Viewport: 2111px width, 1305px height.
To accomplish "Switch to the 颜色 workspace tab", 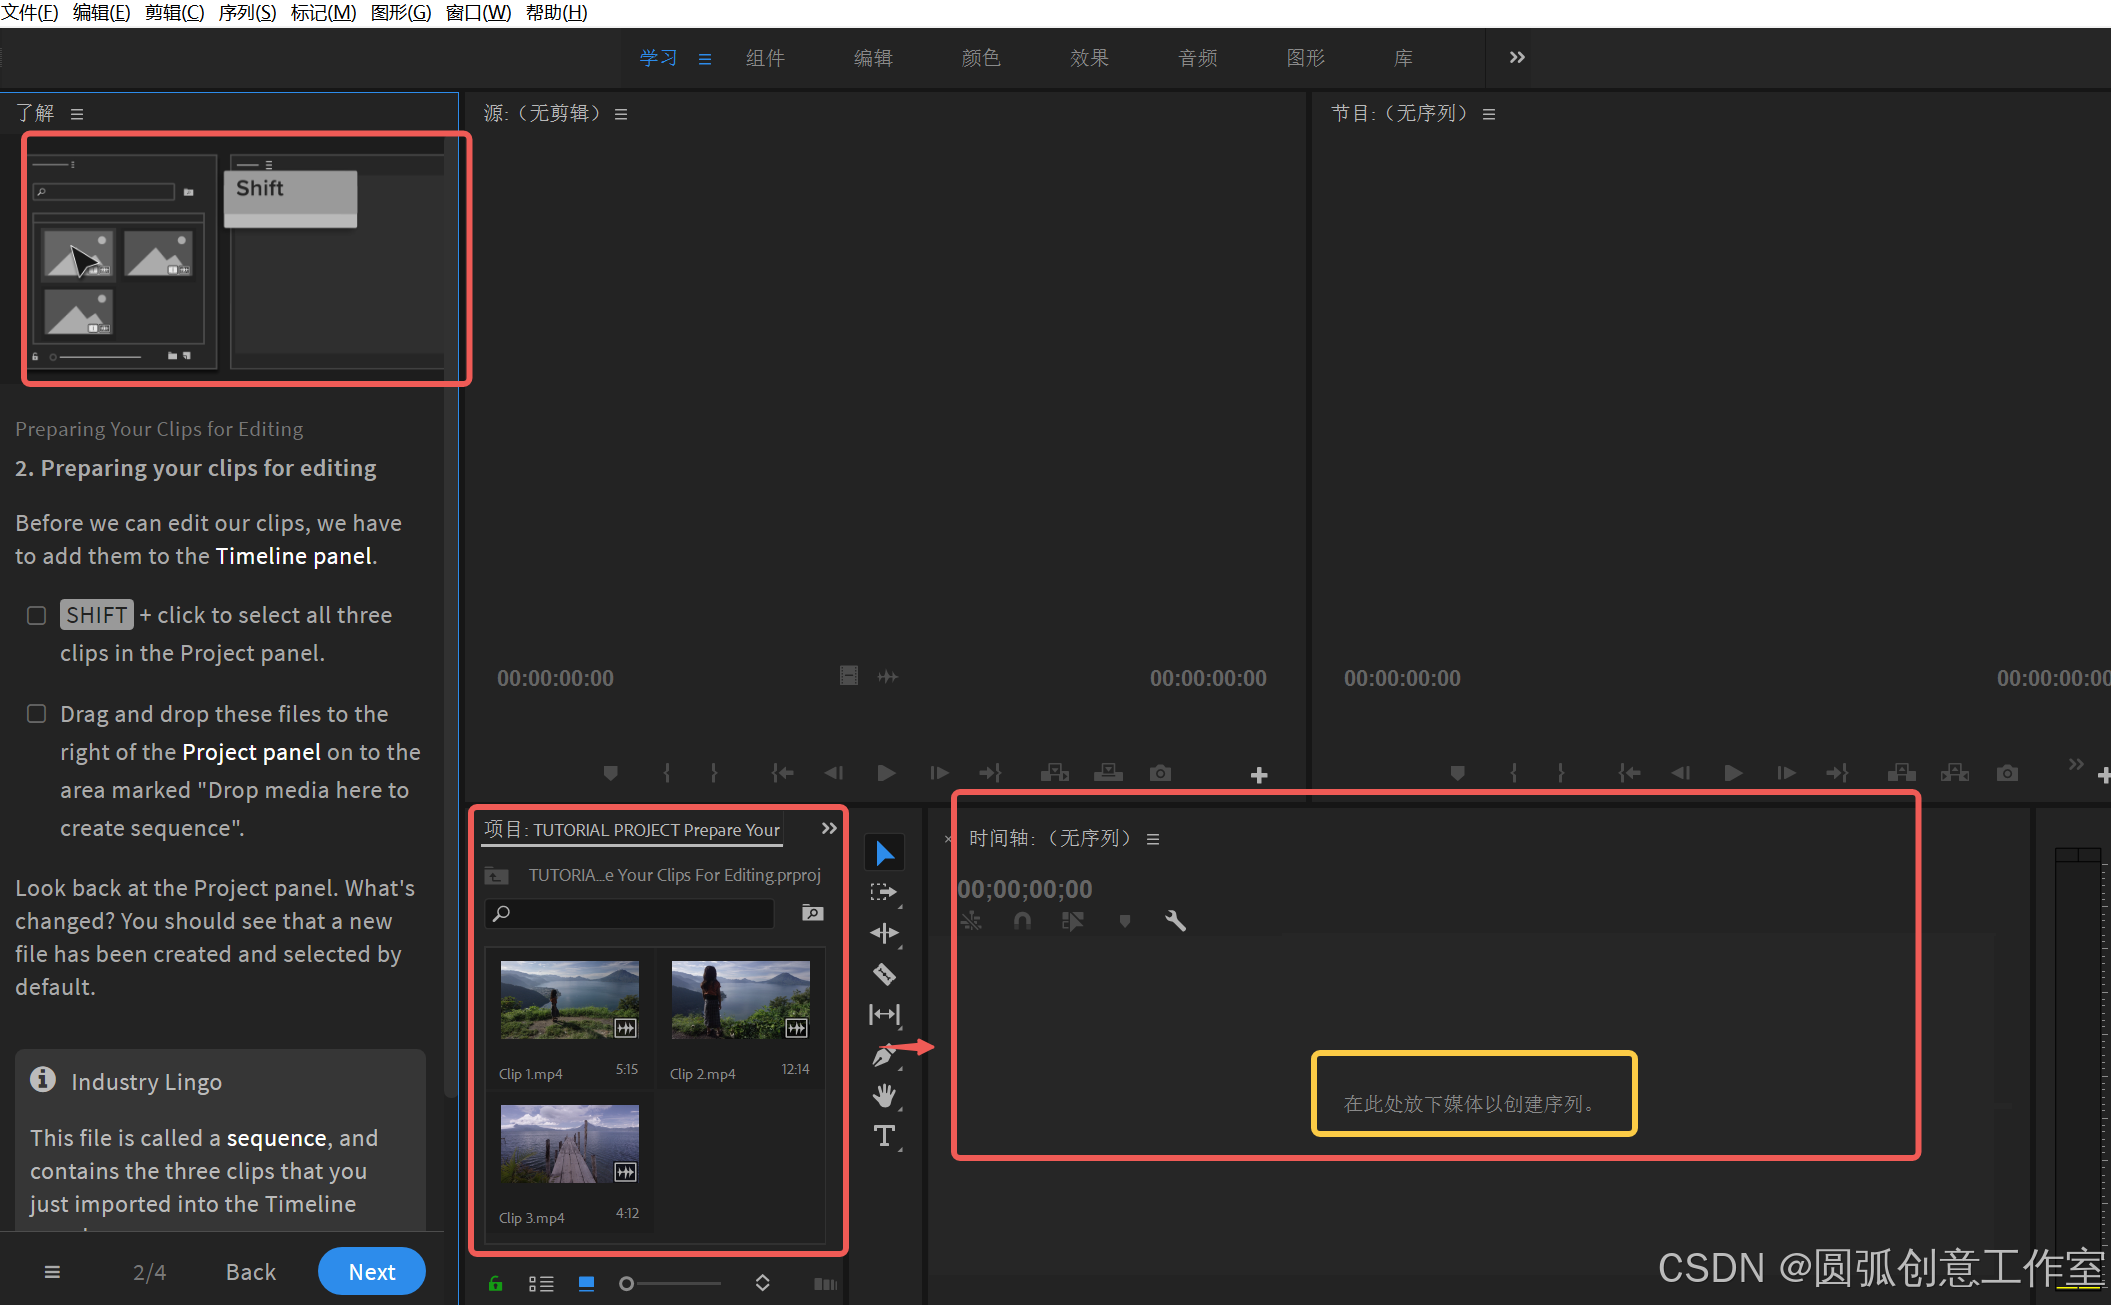I will [x=981, y=58].
